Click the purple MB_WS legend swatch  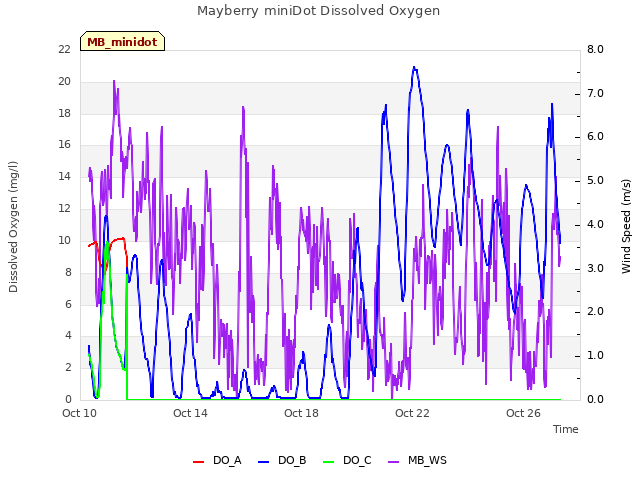[x=393, y=462]
